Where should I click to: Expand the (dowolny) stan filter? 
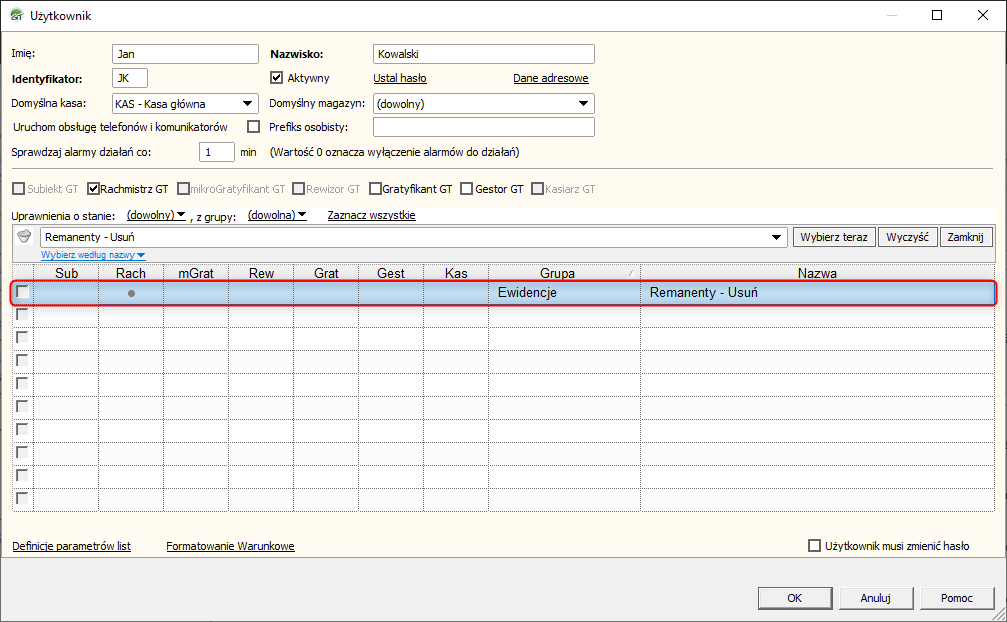click(x=156, y=215)
